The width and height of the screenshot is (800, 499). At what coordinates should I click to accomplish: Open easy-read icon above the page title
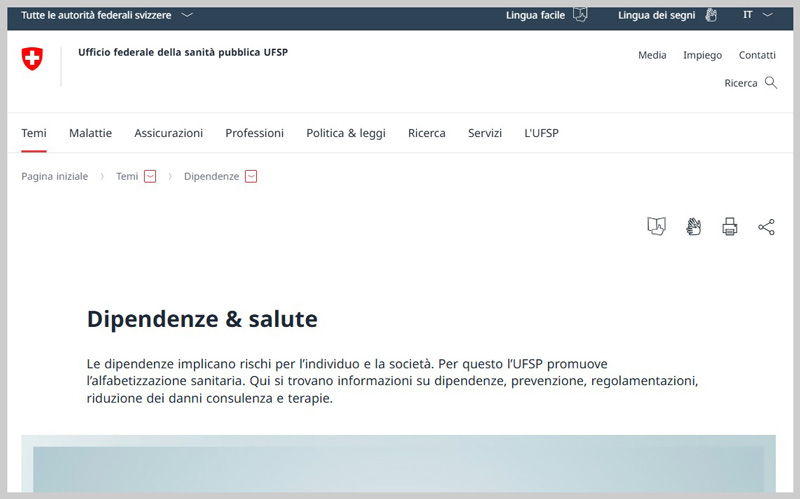[656, 227]
